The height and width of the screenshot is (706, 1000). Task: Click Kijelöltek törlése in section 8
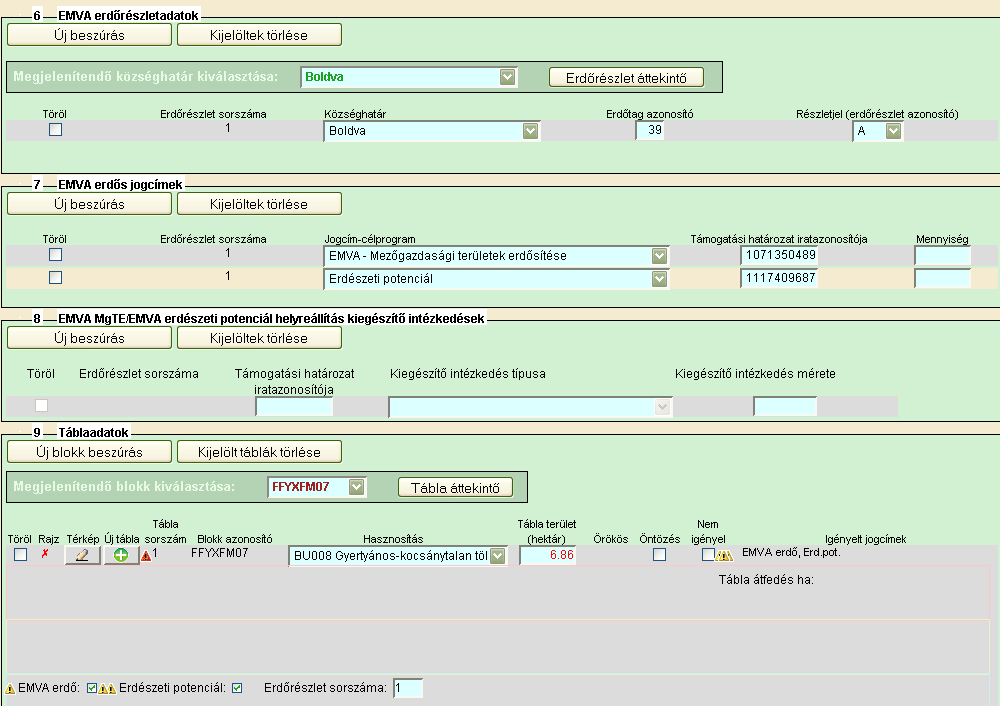(259, 338)
